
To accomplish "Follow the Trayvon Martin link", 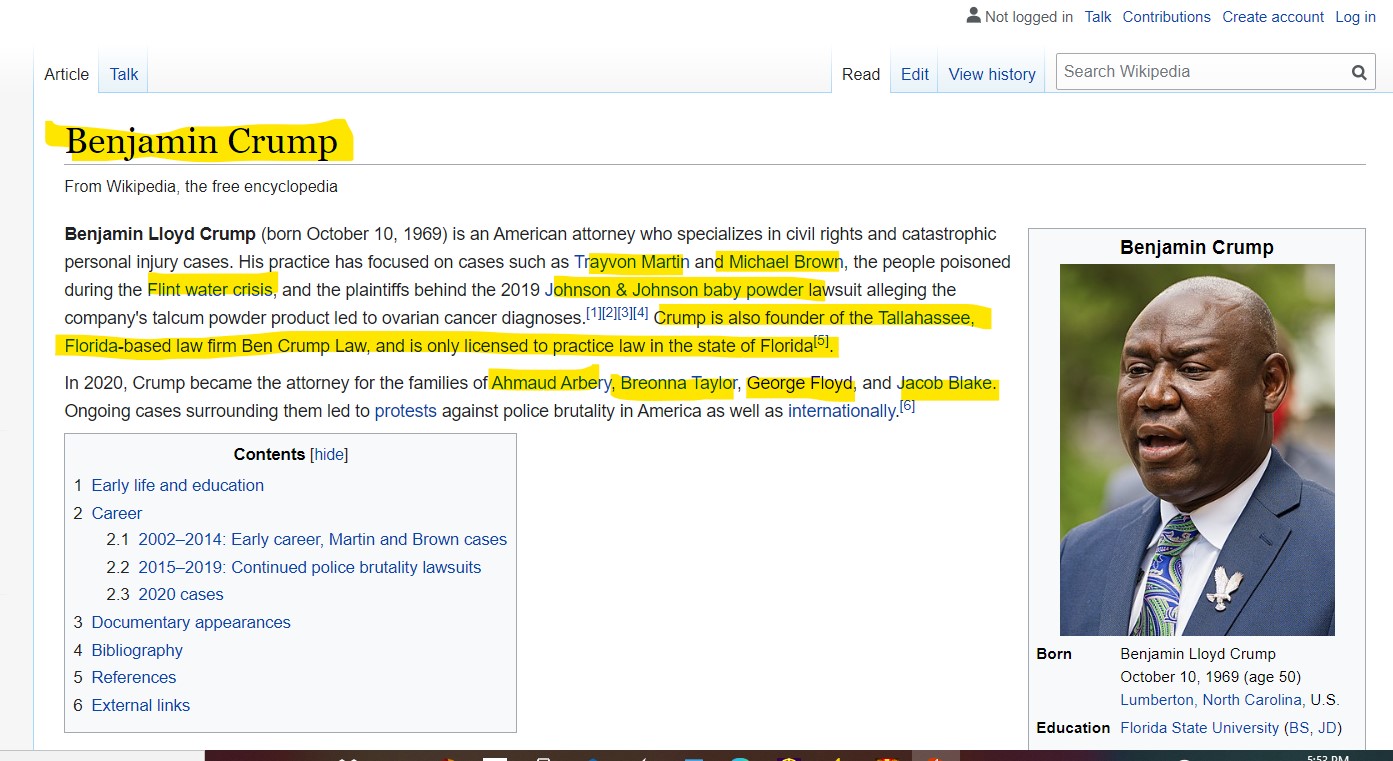I will tap(632, 262).
